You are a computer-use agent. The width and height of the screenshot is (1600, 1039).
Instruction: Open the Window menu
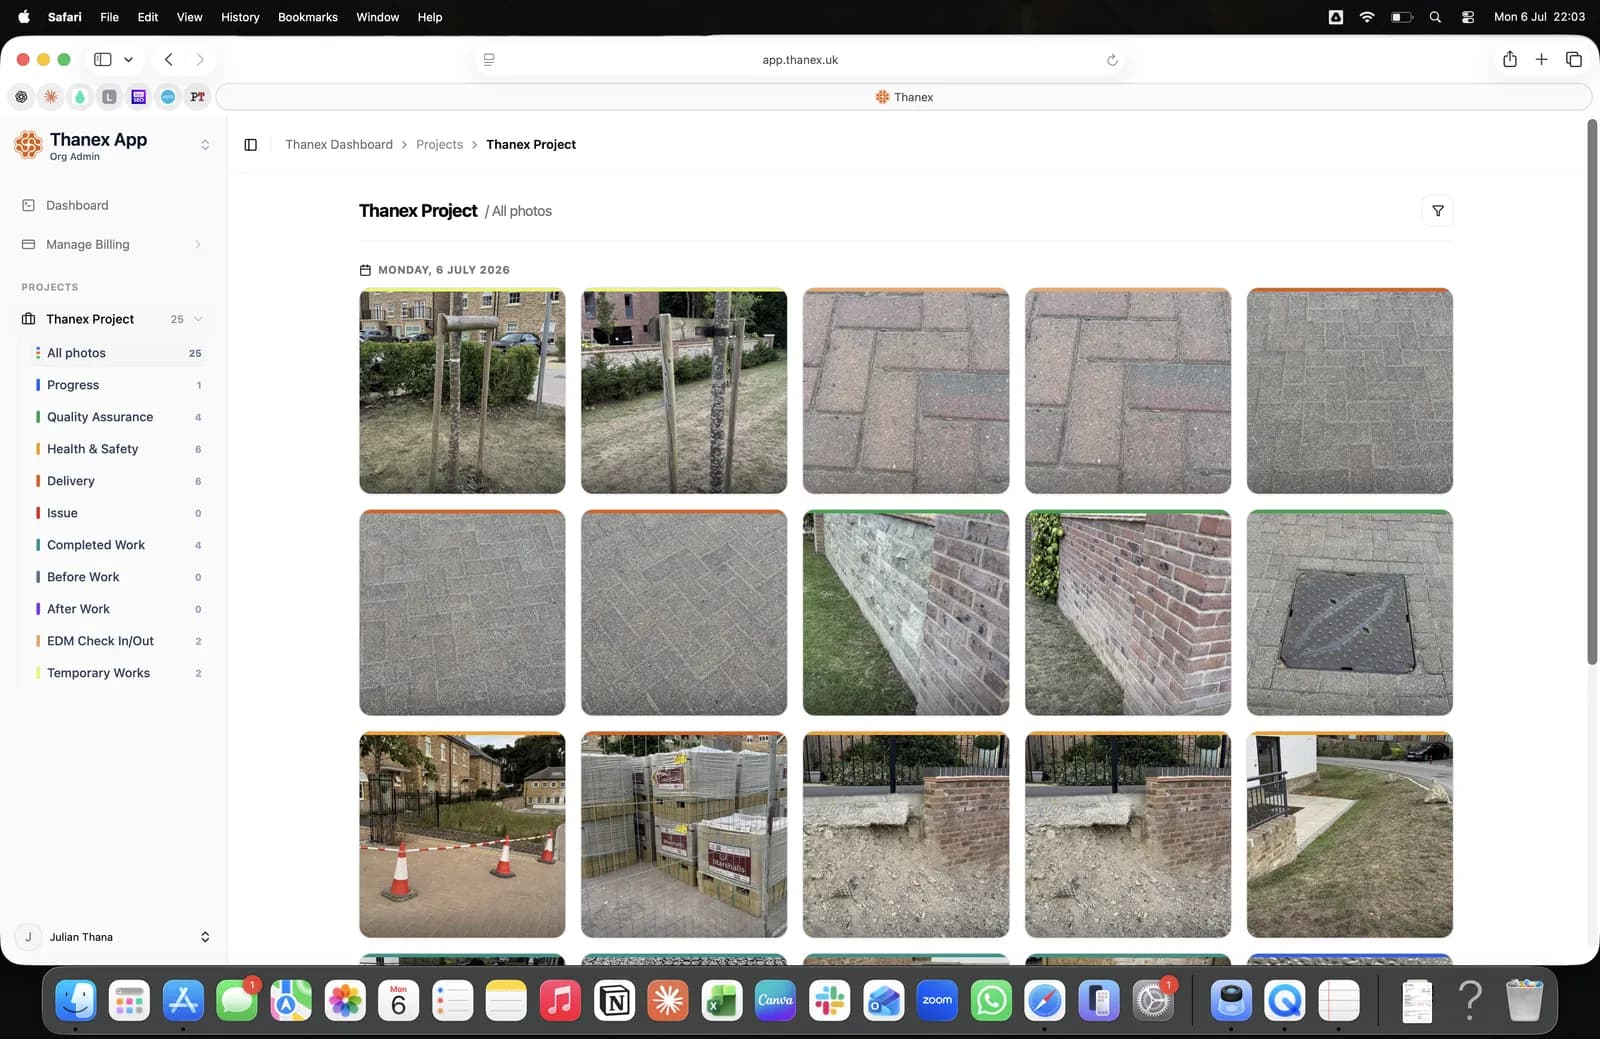[377, 17]
